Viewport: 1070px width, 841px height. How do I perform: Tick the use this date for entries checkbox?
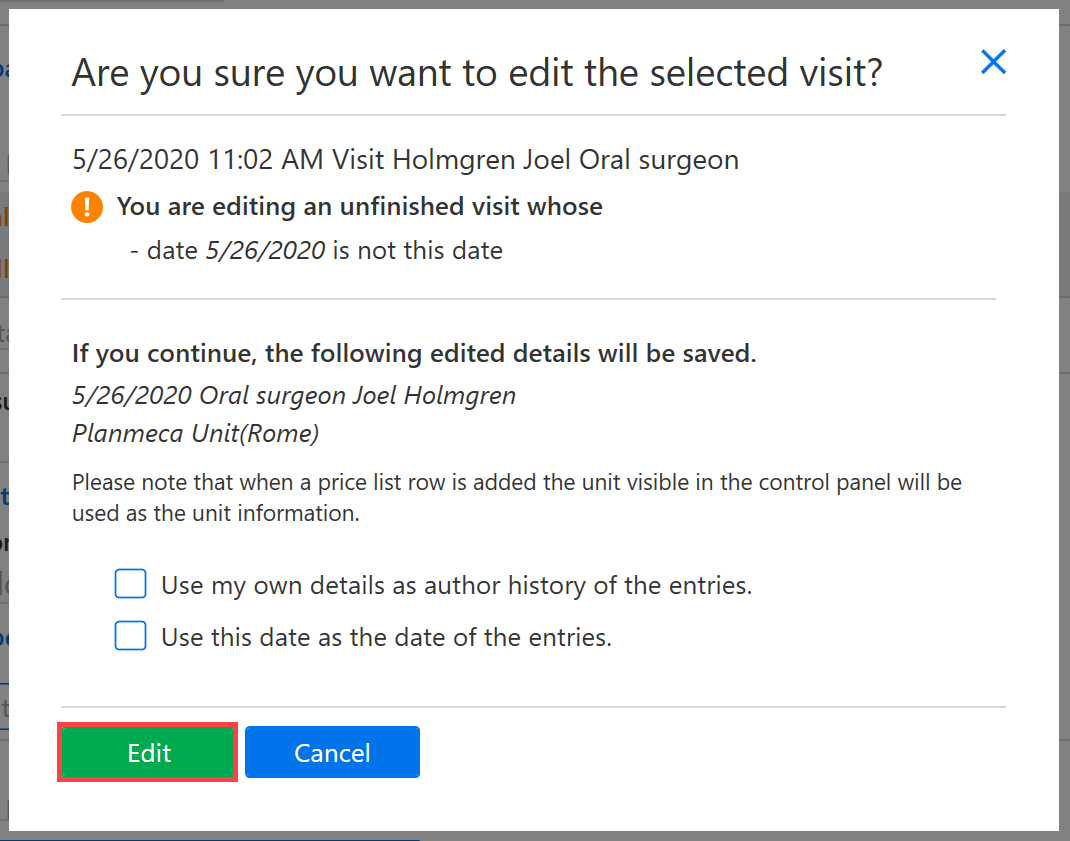pos(130,636)
